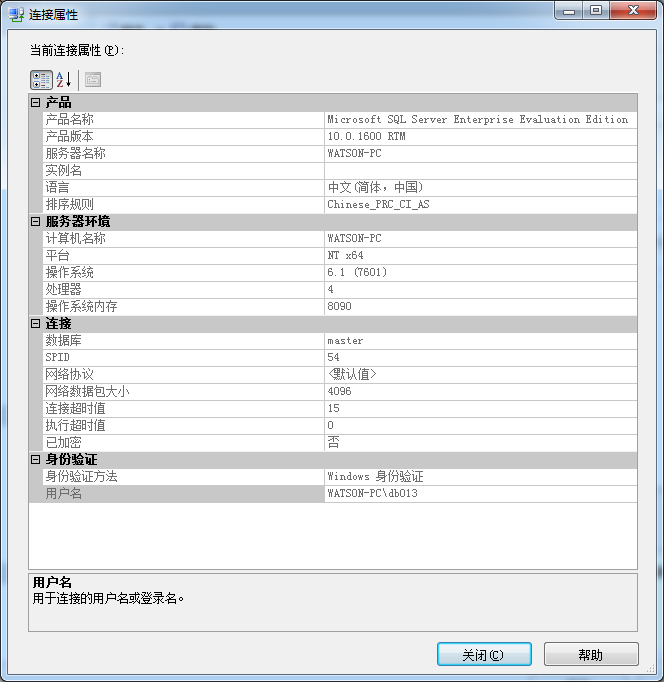Select the 网络协议 property label
Viewport: 664px width, 682px height.
70,374
